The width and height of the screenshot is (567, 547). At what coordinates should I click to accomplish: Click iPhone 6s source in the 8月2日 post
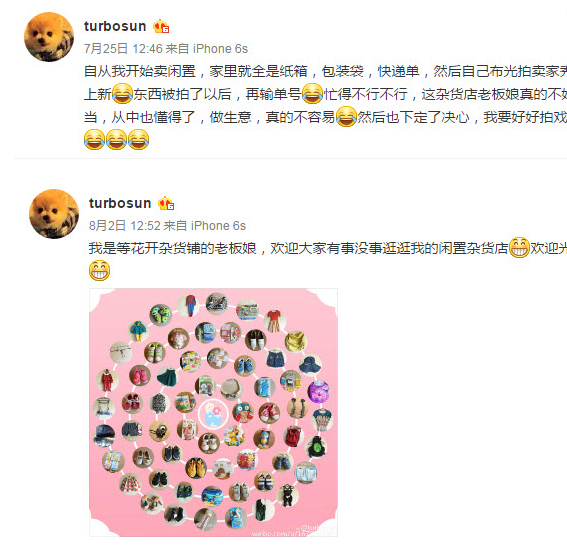coord(218,226)
